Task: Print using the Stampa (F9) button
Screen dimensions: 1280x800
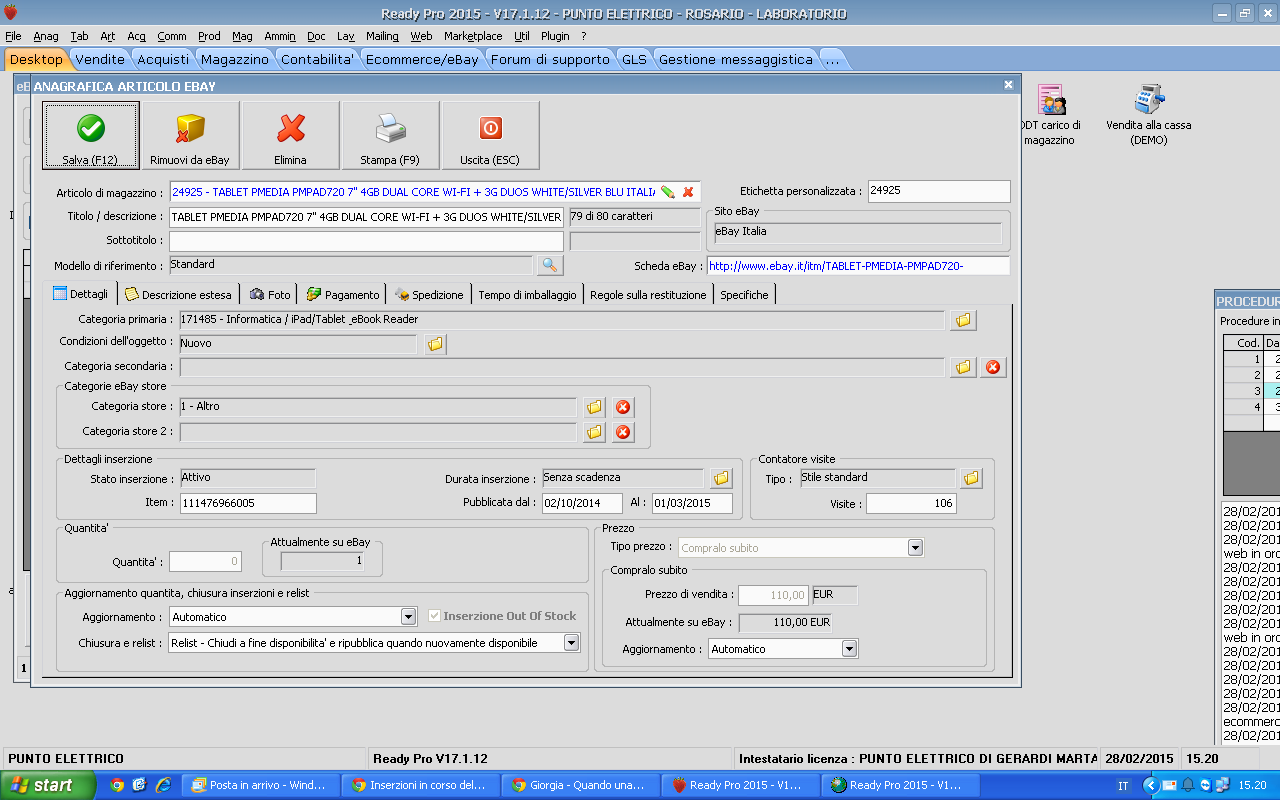Action: (390, 136)
